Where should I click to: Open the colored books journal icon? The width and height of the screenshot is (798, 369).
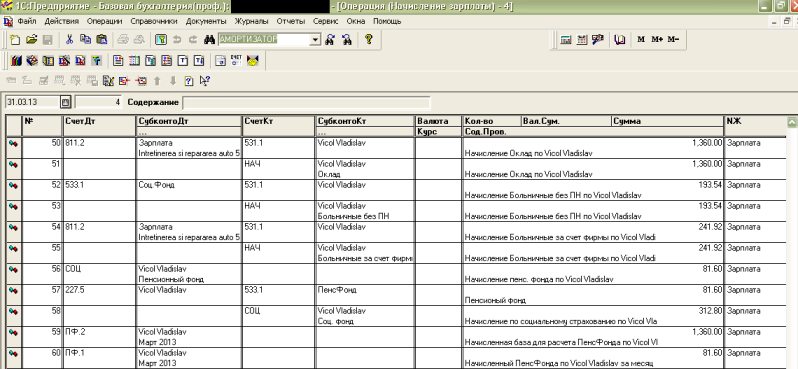pyautogui.click(x=16, y=61)
